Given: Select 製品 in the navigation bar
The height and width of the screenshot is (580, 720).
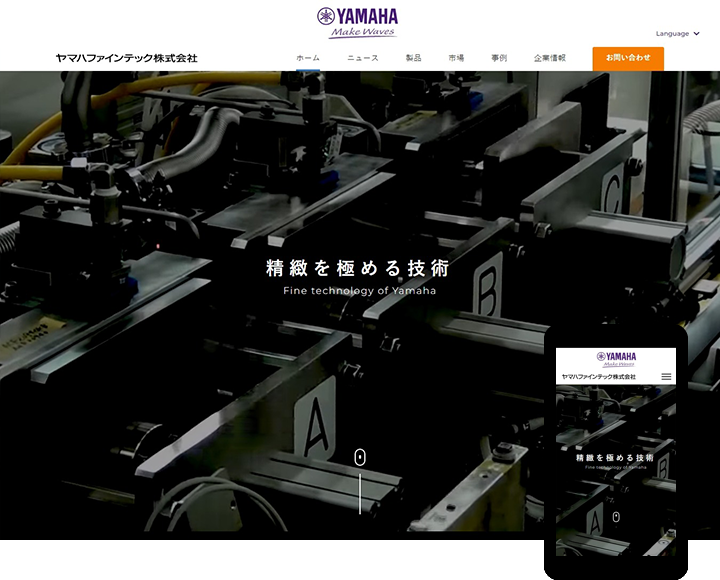Looking at the screenshot, I should click(413, 58).
